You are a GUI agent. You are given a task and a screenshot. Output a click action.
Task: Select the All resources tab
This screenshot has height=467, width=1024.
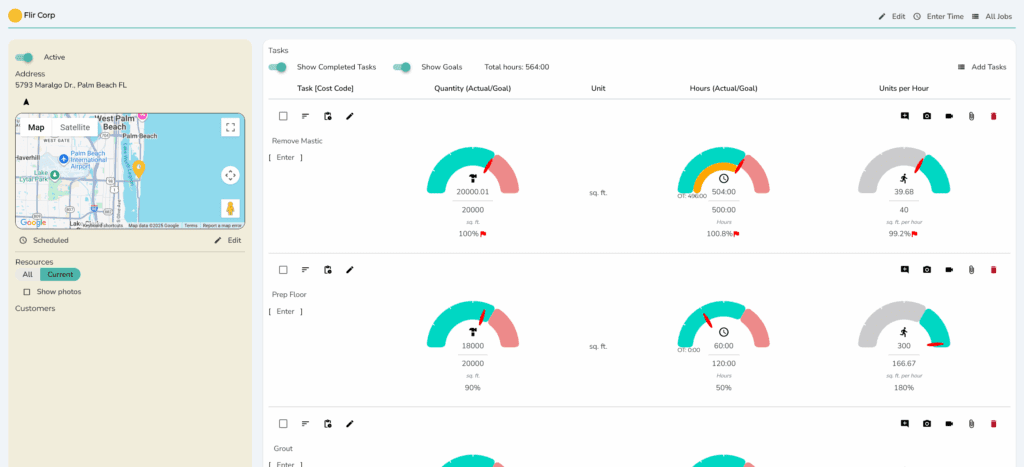[28, 274]
